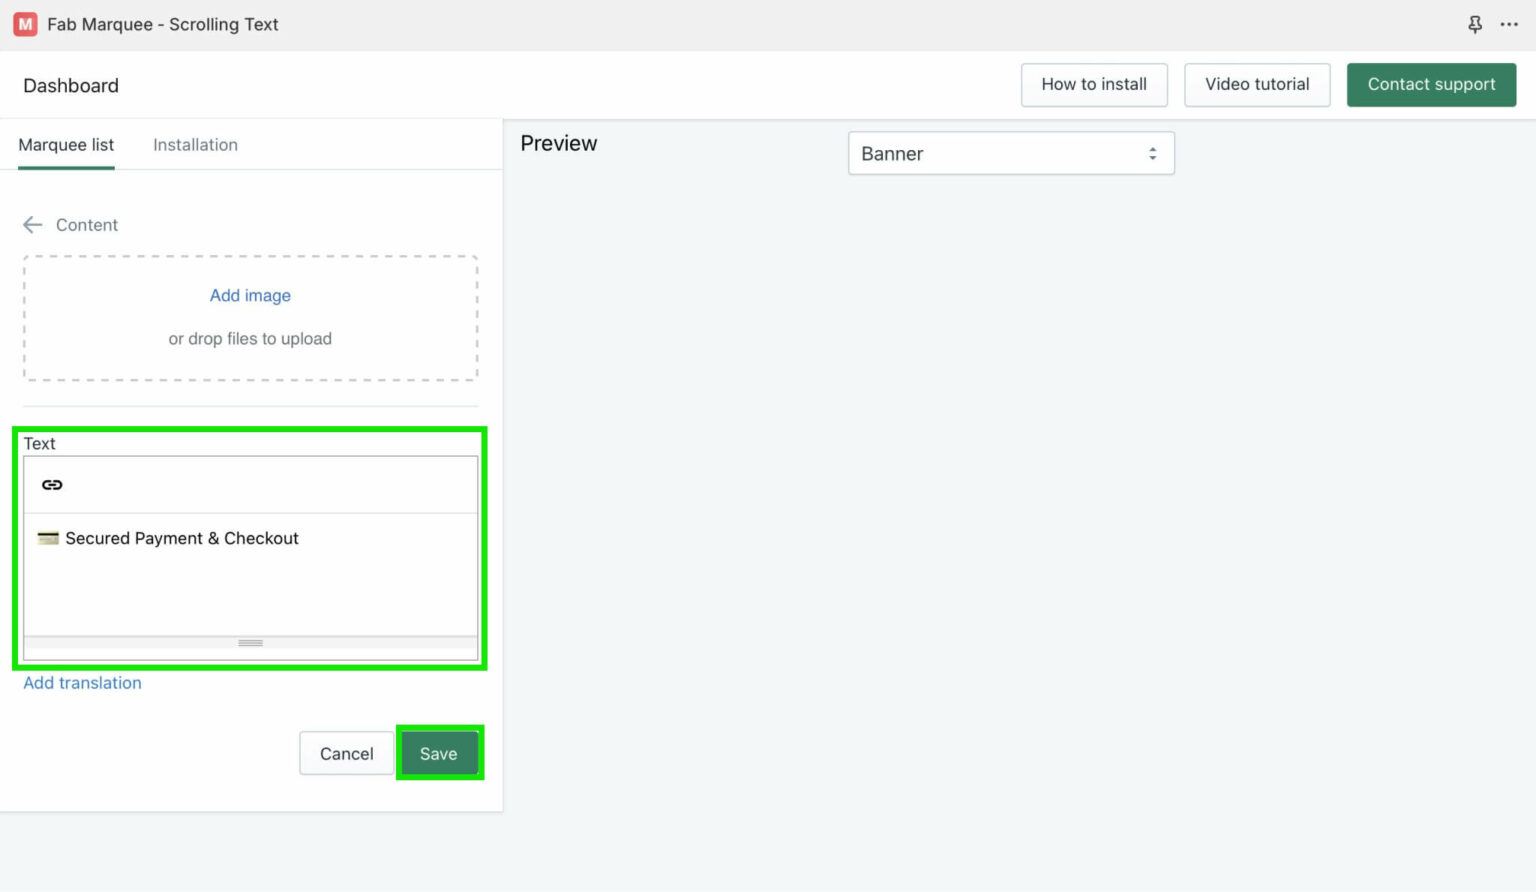Click the credit card emoji in the text
The image size is (1536, 892).
point(47,538)
